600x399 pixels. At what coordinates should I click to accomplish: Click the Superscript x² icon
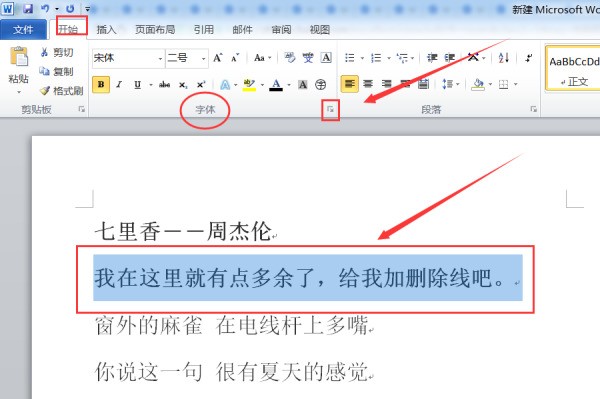201,85
